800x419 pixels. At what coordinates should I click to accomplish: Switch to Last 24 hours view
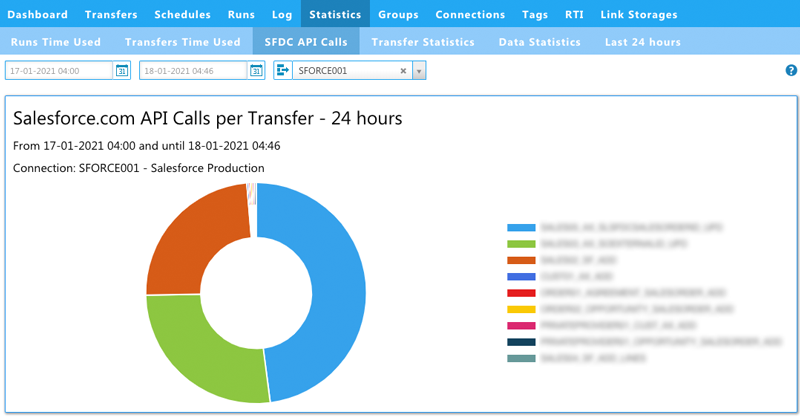pyautogui.click(x=642, y=42)
